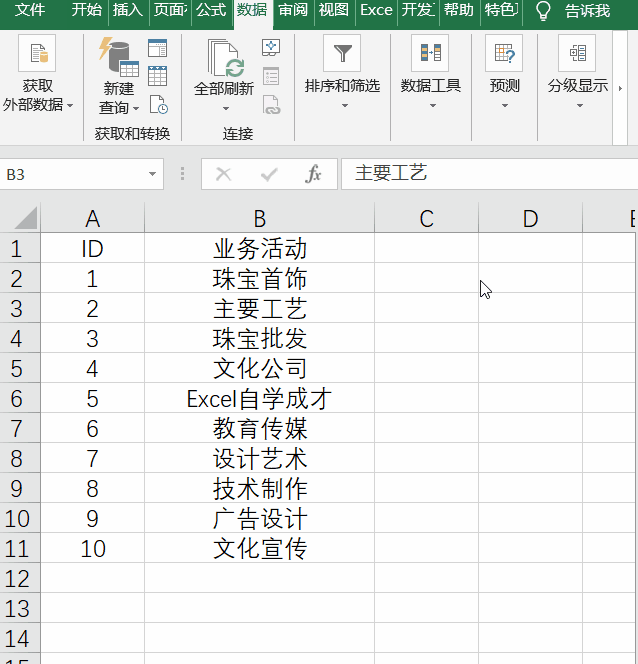
Task: Expand the New Query dropdown arrow
Action: click(x=136, y=108)
